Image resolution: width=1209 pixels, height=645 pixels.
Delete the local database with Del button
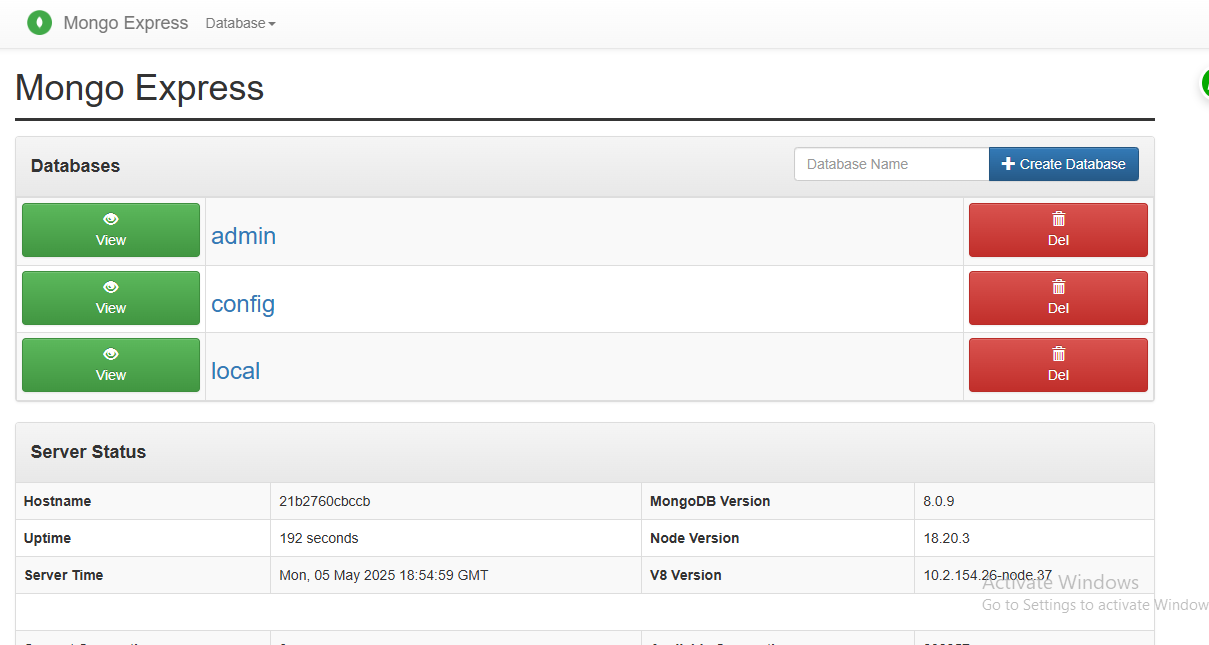pos(1058,365)
